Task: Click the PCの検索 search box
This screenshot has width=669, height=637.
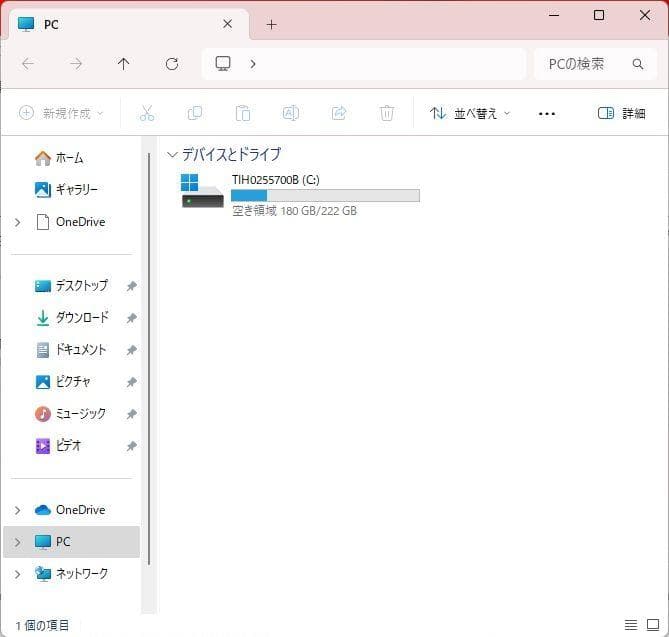Action: (x=596, y=64)
